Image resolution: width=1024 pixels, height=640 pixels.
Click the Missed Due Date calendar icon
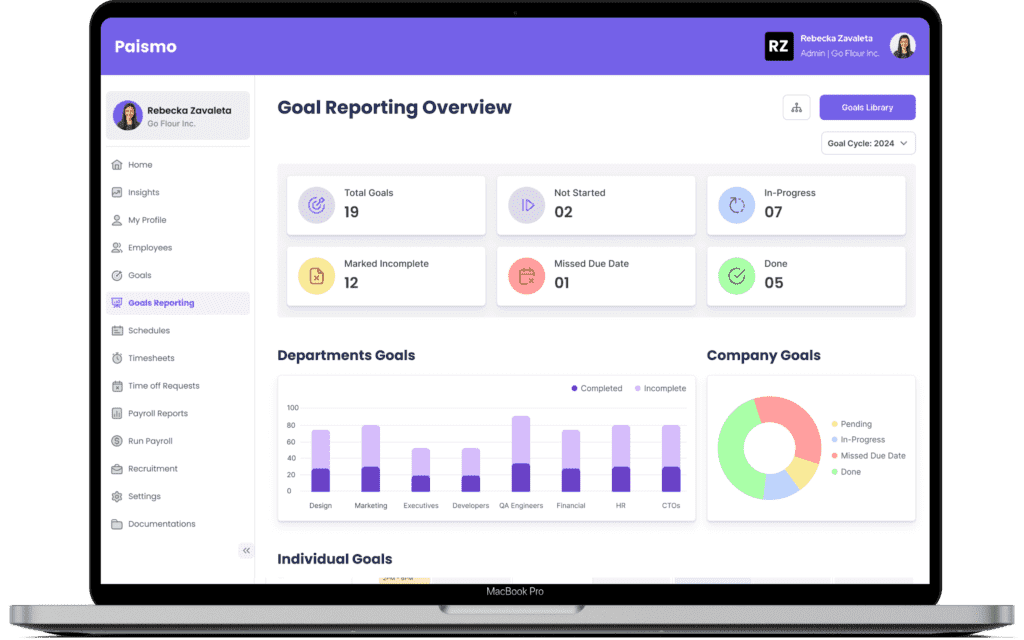527,276
